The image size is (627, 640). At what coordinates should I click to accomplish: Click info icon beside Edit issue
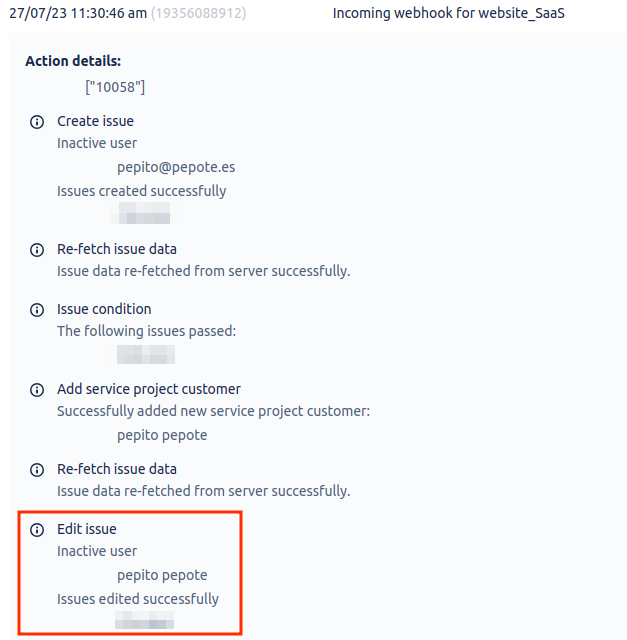[x=37, y=530]
